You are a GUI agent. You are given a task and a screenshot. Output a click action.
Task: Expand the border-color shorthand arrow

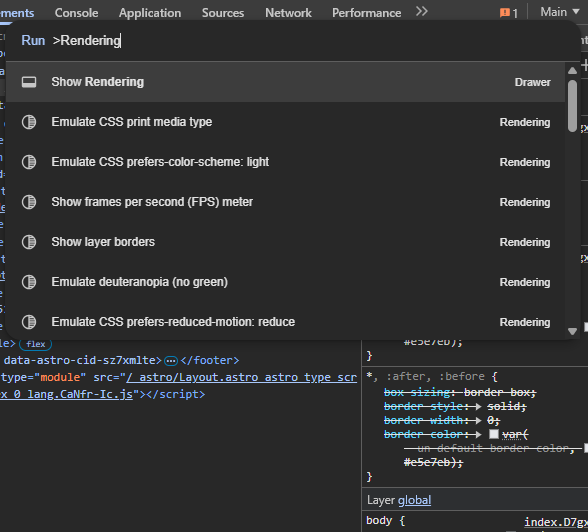[478, 435]
